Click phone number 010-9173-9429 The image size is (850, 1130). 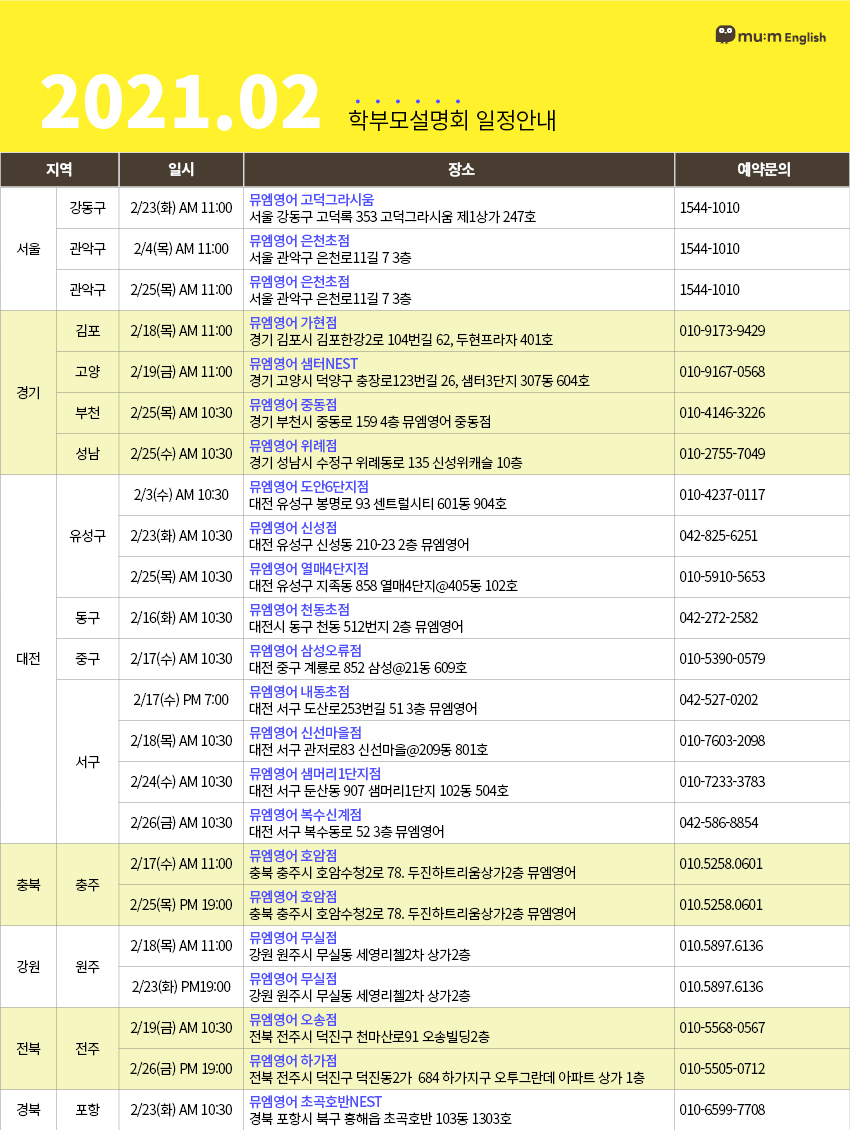click(x=722, y=332)
